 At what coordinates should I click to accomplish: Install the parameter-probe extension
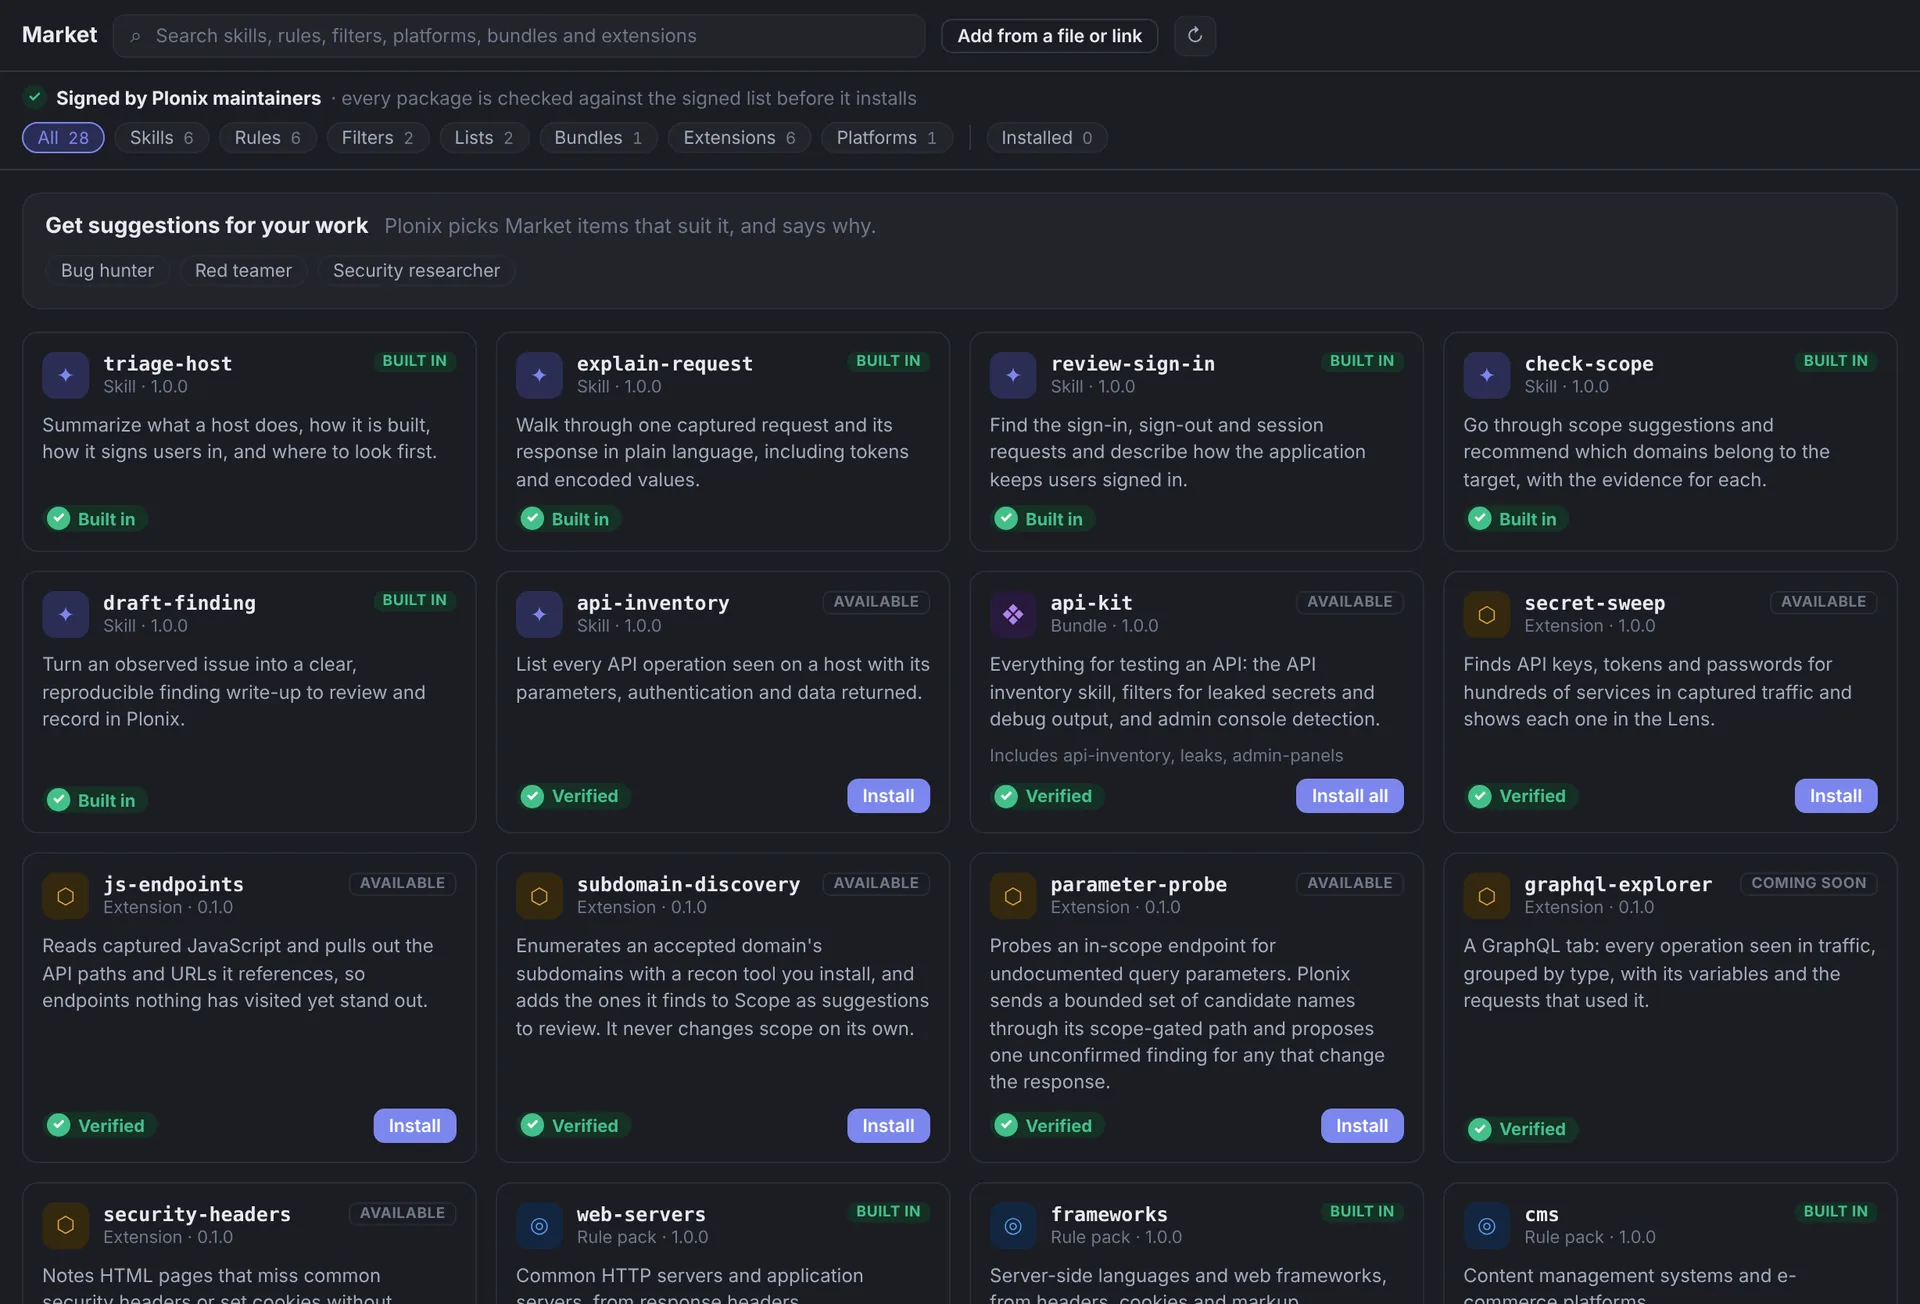click(1362, 1126)
